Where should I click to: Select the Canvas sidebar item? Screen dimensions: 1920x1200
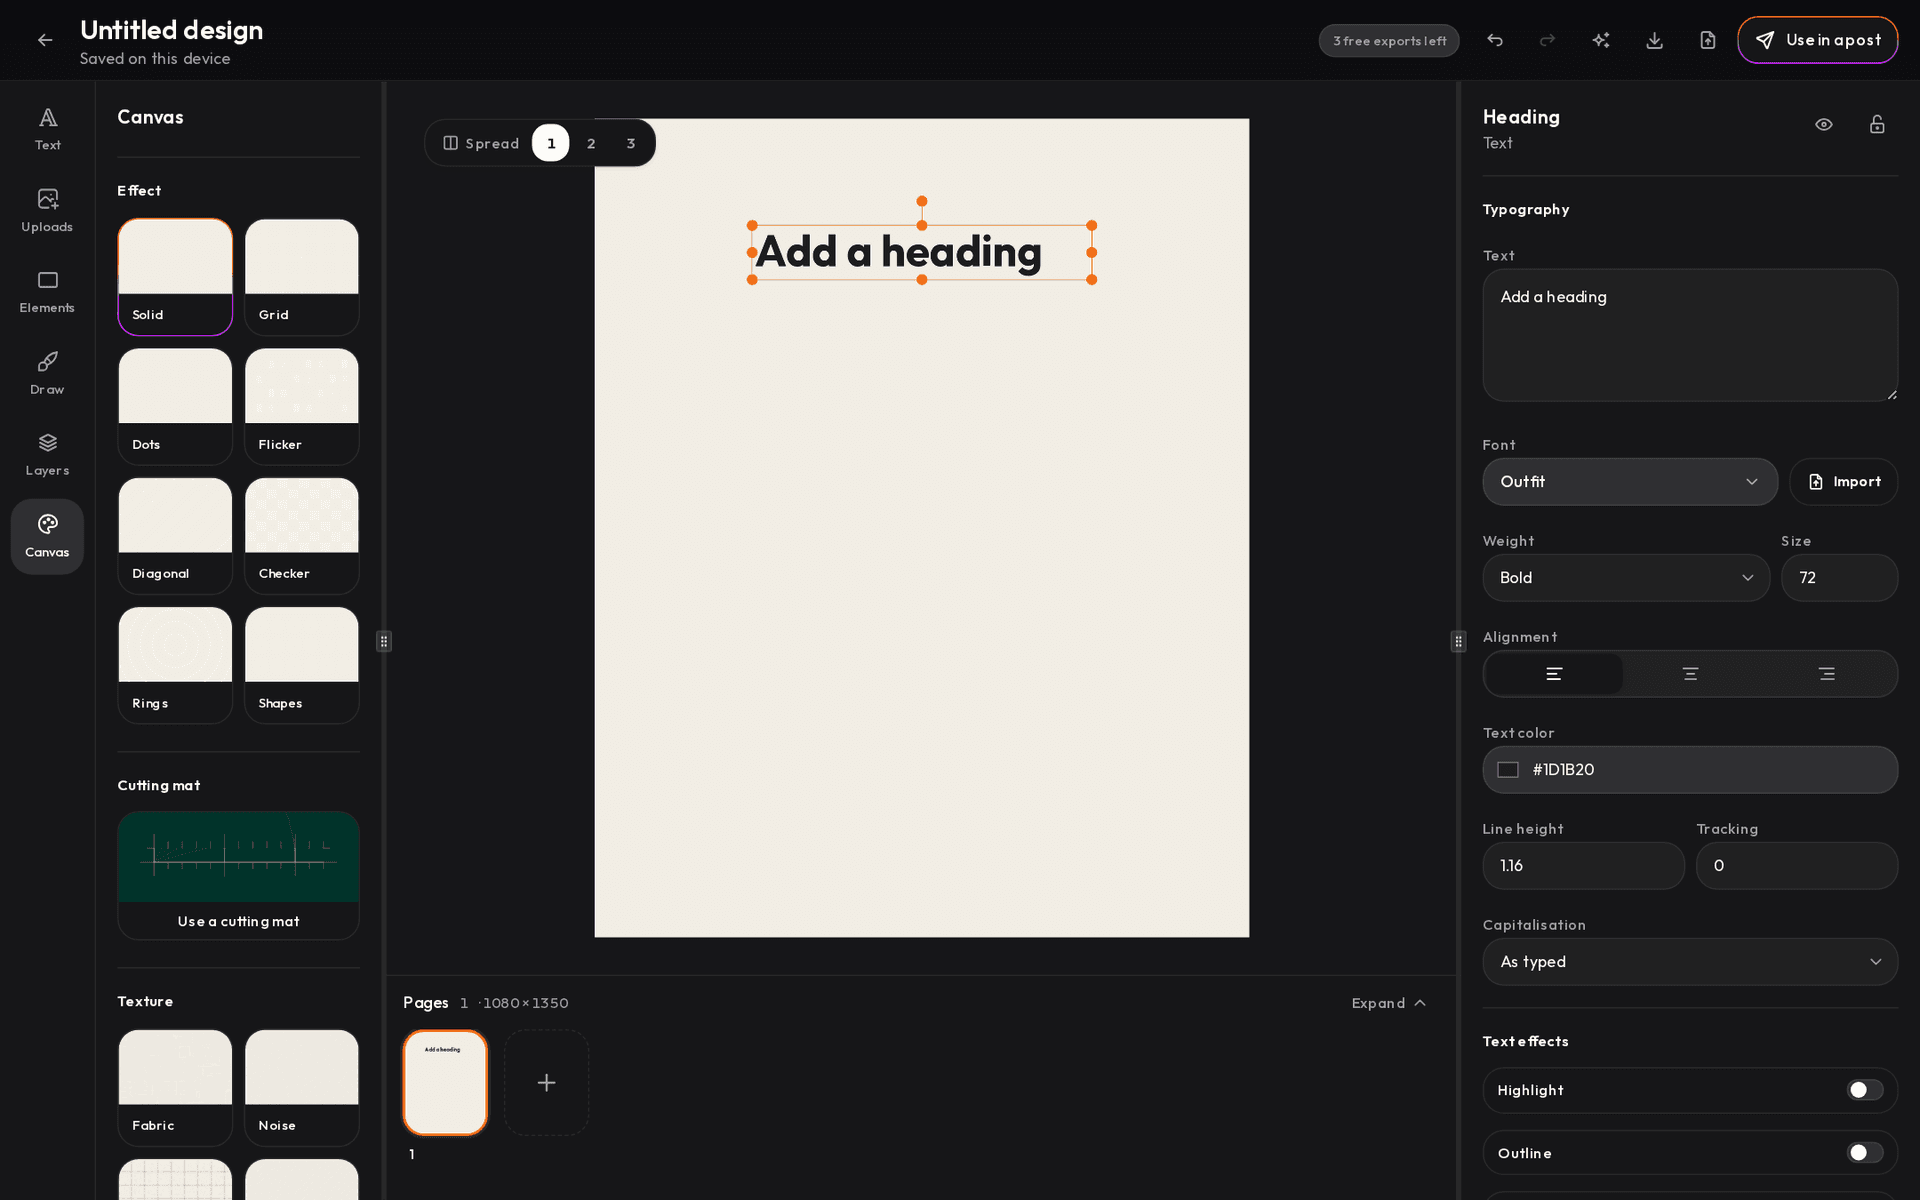47,537
